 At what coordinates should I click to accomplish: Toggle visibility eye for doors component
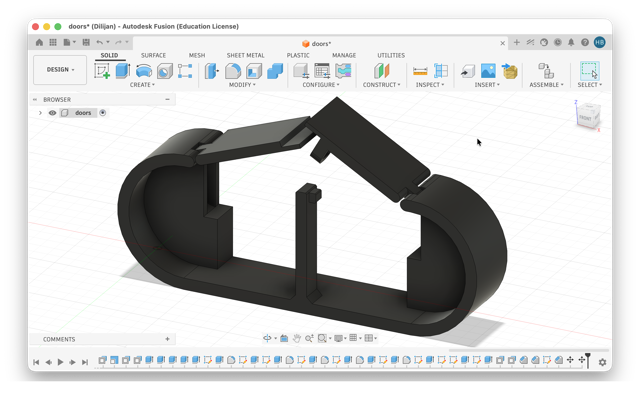[52, 113]
